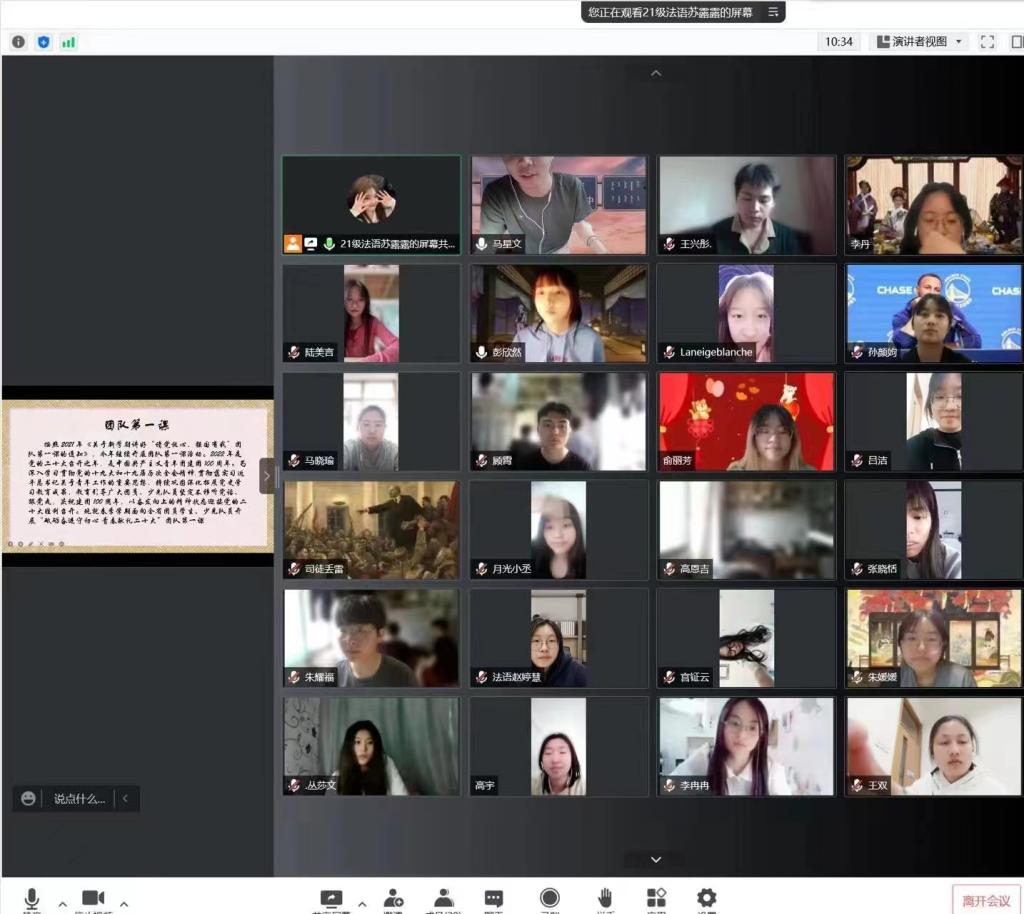
Task: Click the 说点什么 chat input field
Action: pos(78,798)
